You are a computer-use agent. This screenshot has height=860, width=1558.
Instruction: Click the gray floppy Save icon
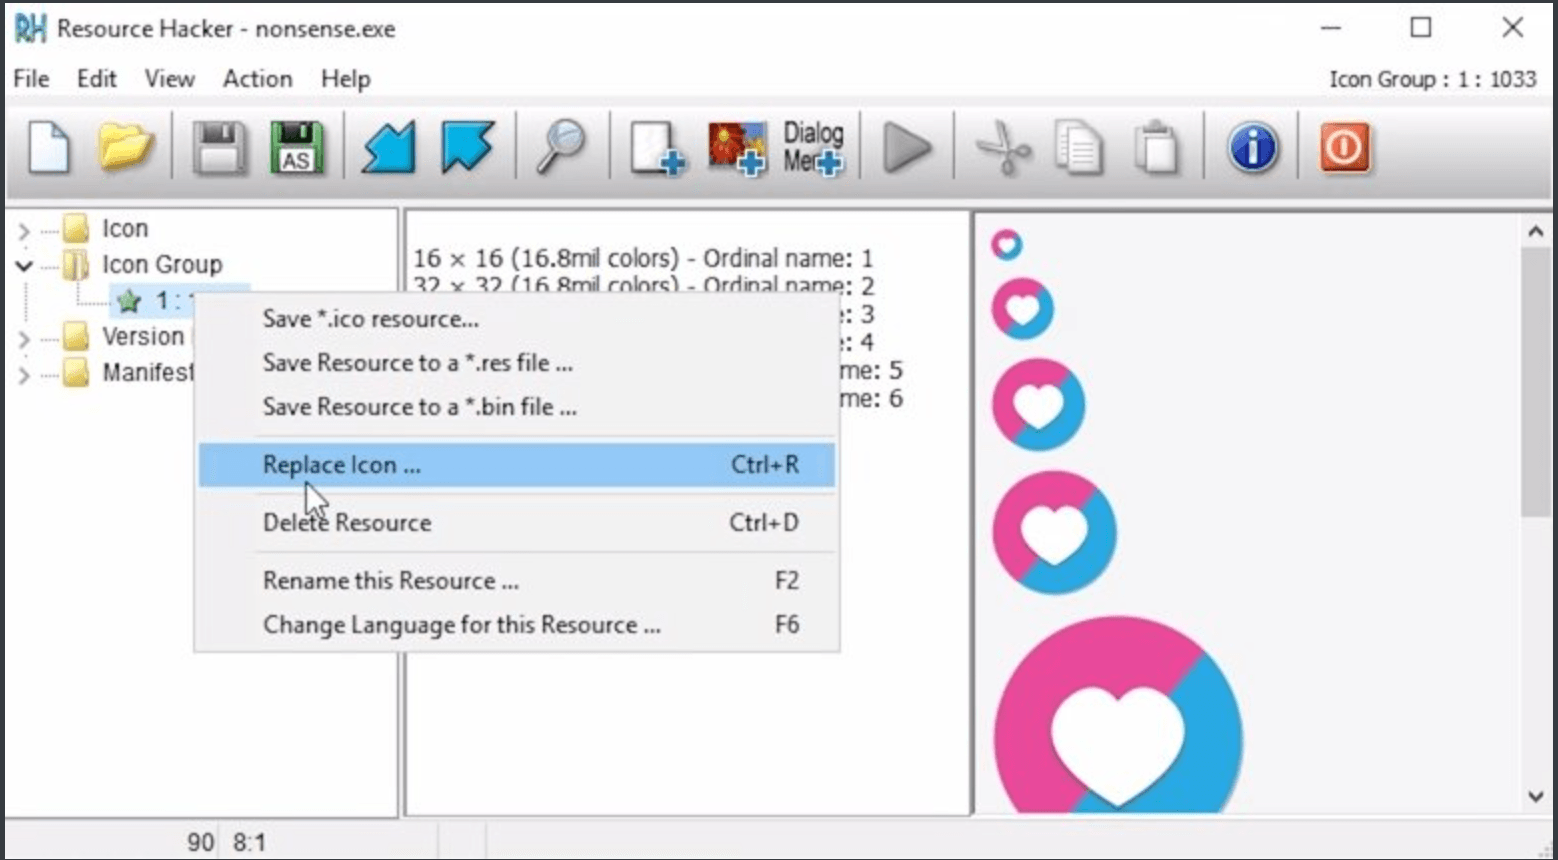pos(219,148)
